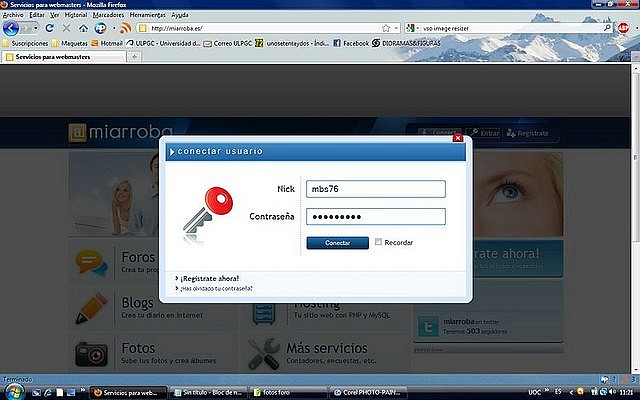Open the DIORAMAS&FIGURAS bookmark
The width and height of the screenshot is (640, 400).
click(407, 43)
